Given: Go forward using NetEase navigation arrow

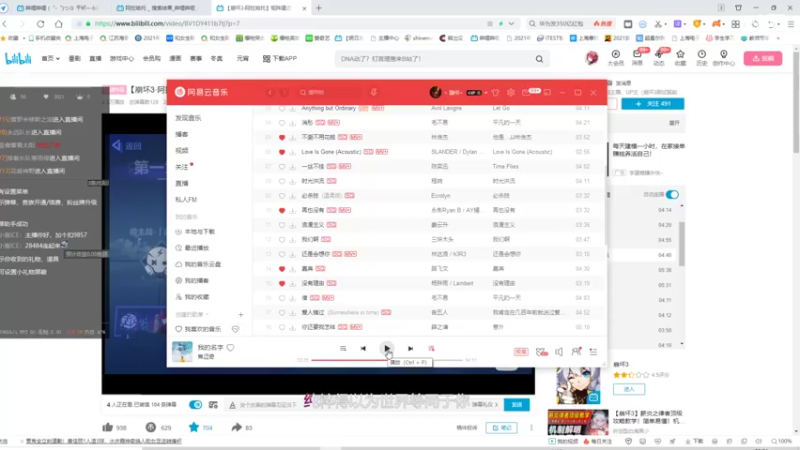Looking at the screenshot, I should 285,92.
